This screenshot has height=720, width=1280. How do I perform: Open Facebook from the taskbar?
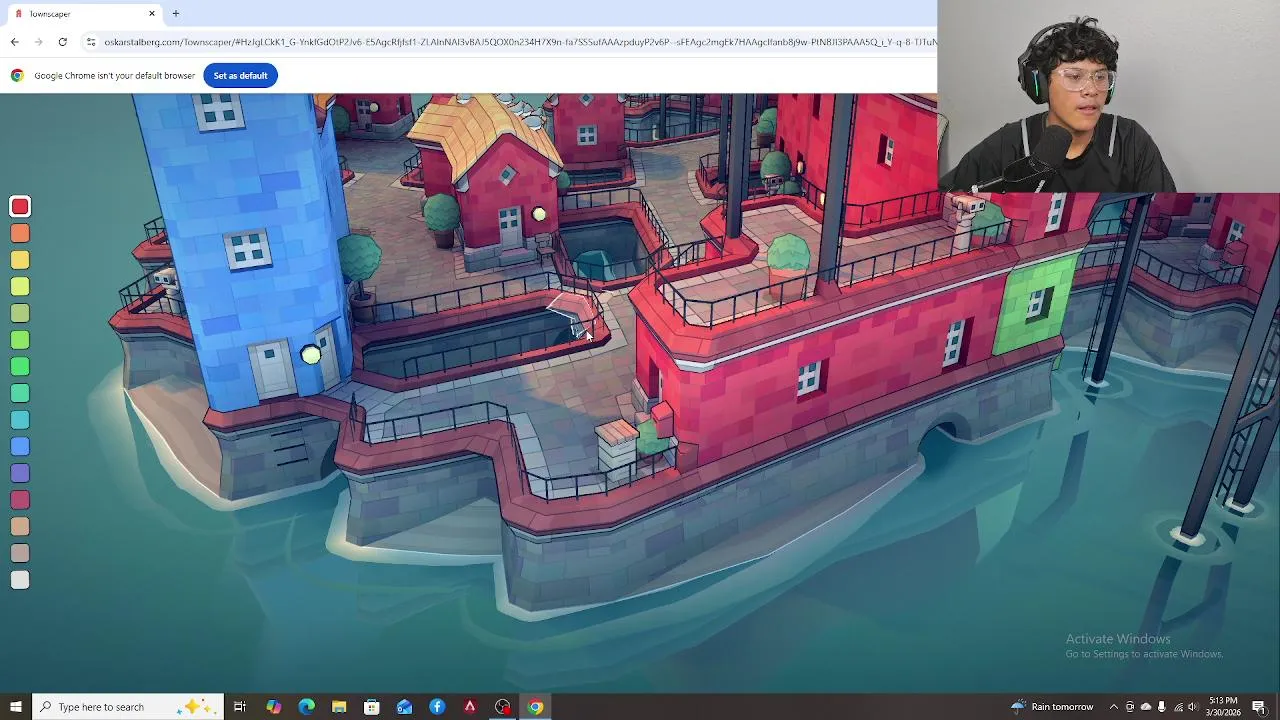point(437,707)
